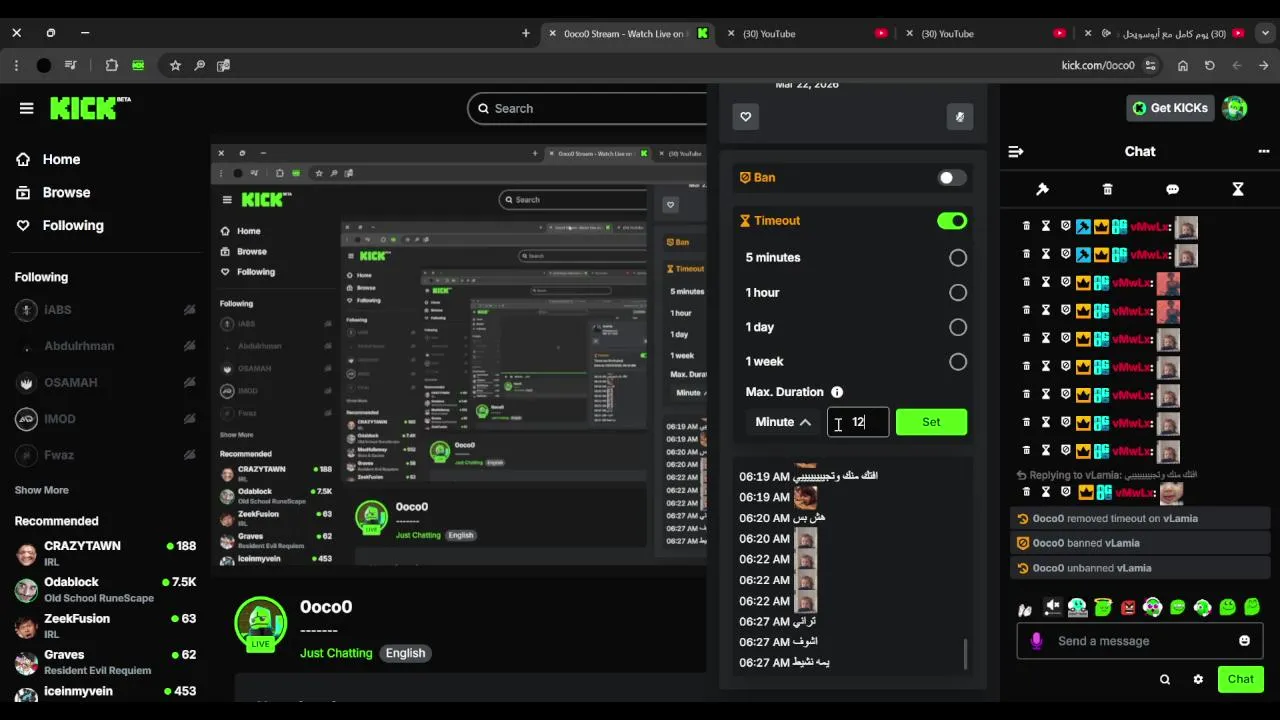Click the green Chat send button
This screenshot has height=720, width=1280.
(1241, 679)
